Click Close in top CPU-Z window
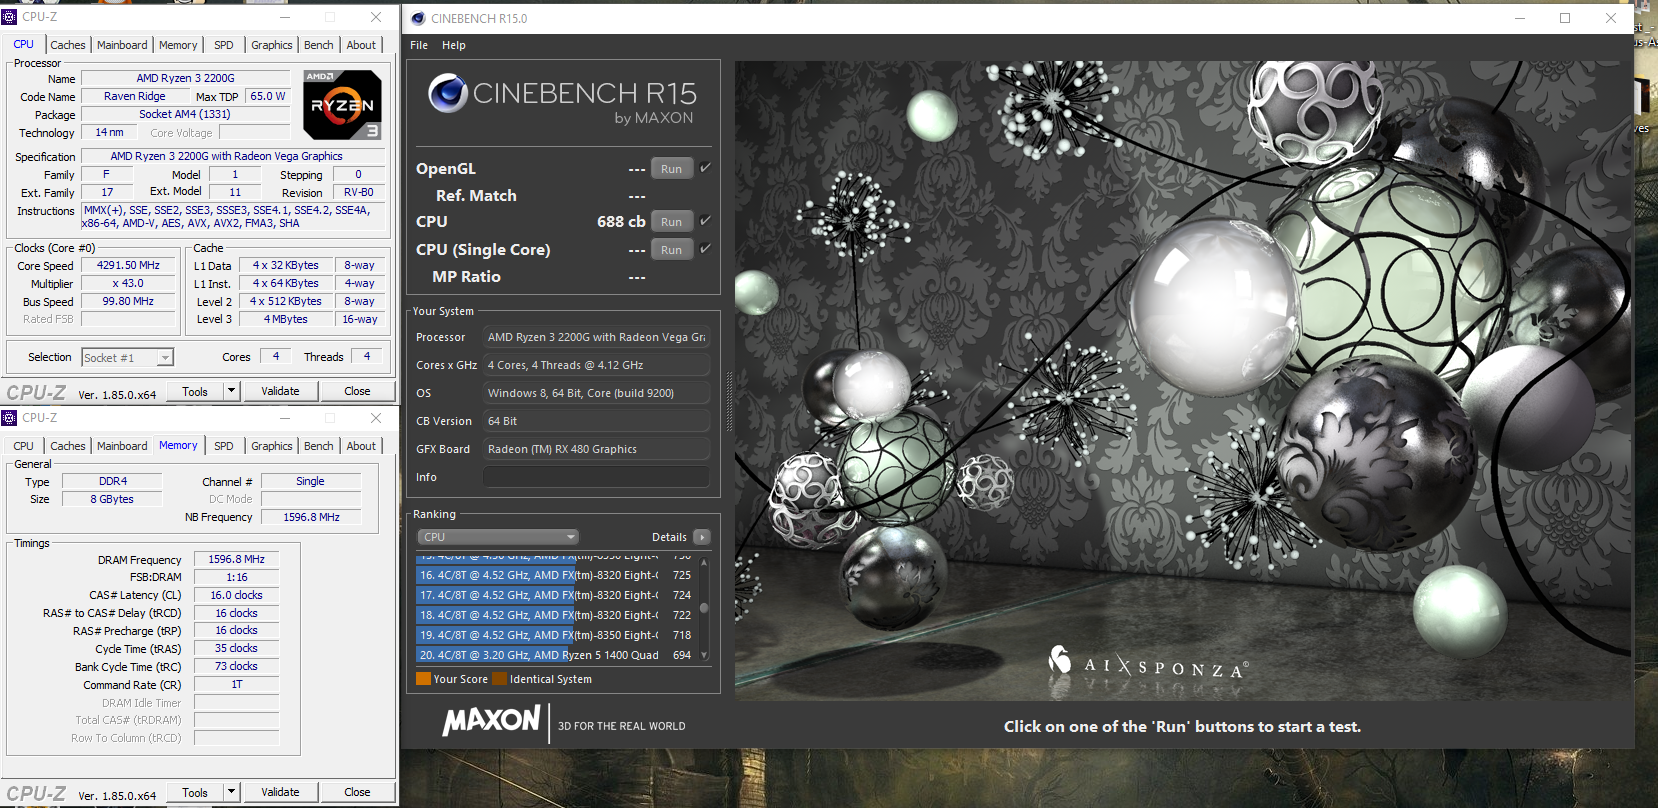Image resolution: width=1658 pixels, height=808 pixels. [357, 391]
